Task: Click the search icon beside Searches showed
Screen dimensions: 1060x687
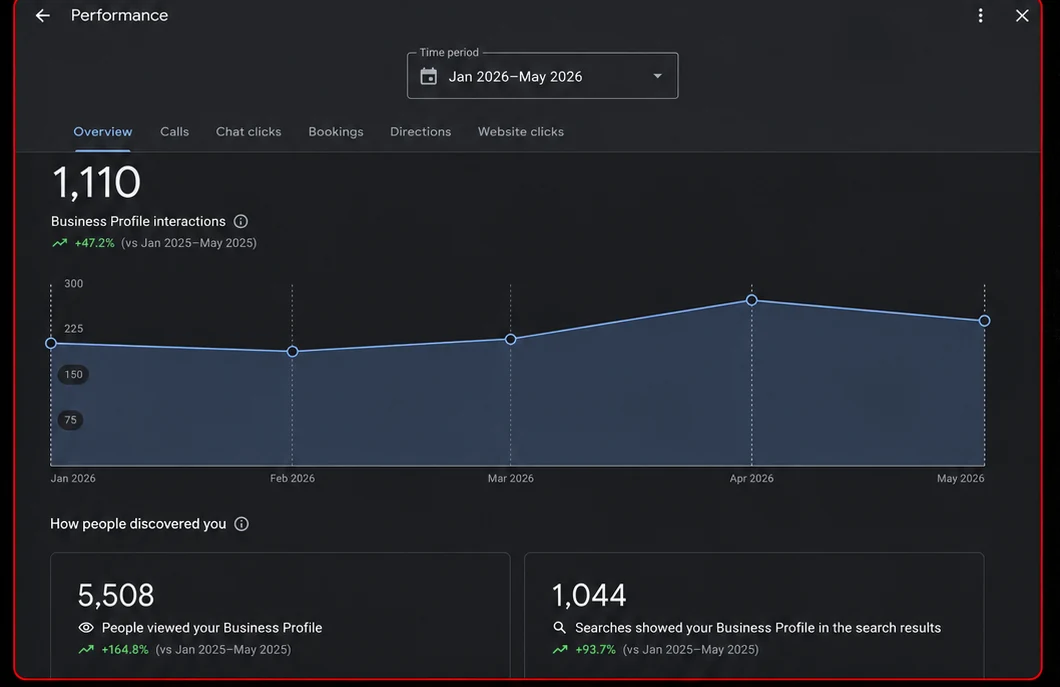Action: (x=559, y=627)
